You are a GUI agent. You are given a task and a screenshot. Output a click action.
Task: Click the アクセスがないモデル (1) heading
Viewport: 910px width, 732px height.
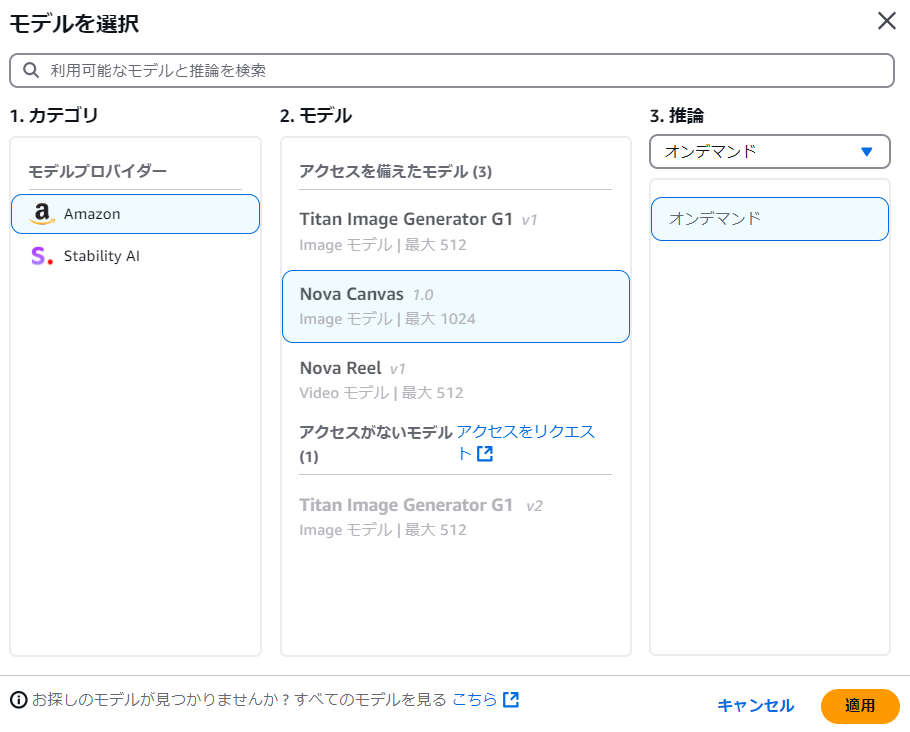coord(375,443)
